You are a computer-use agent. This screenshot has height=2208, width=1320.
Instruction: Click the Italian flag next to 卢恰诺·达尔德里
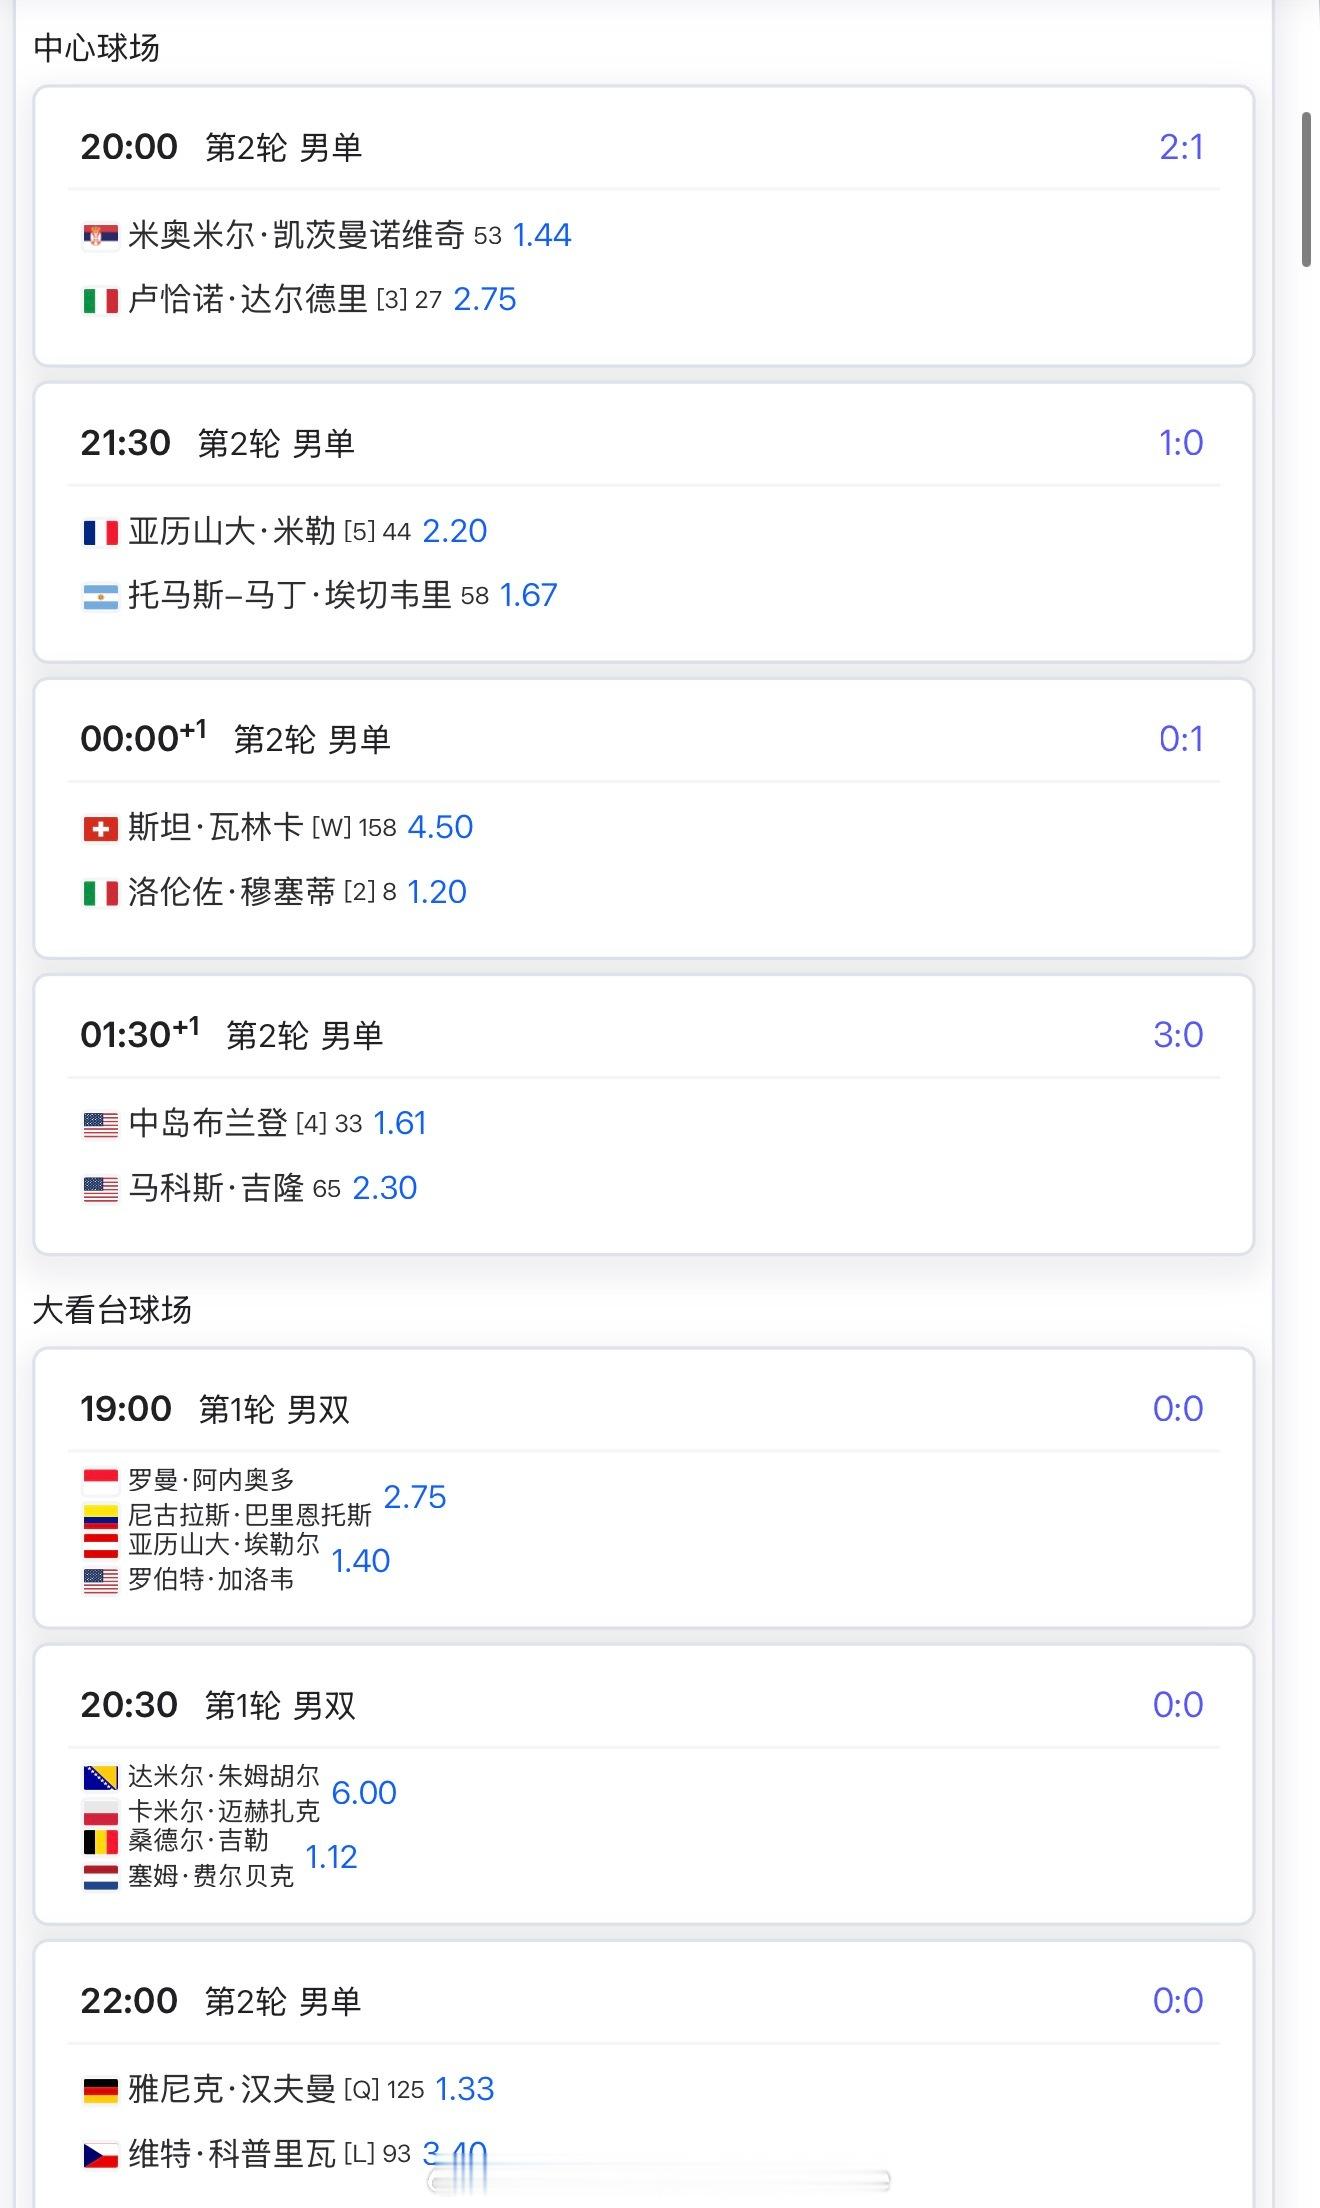click(100, 301)
